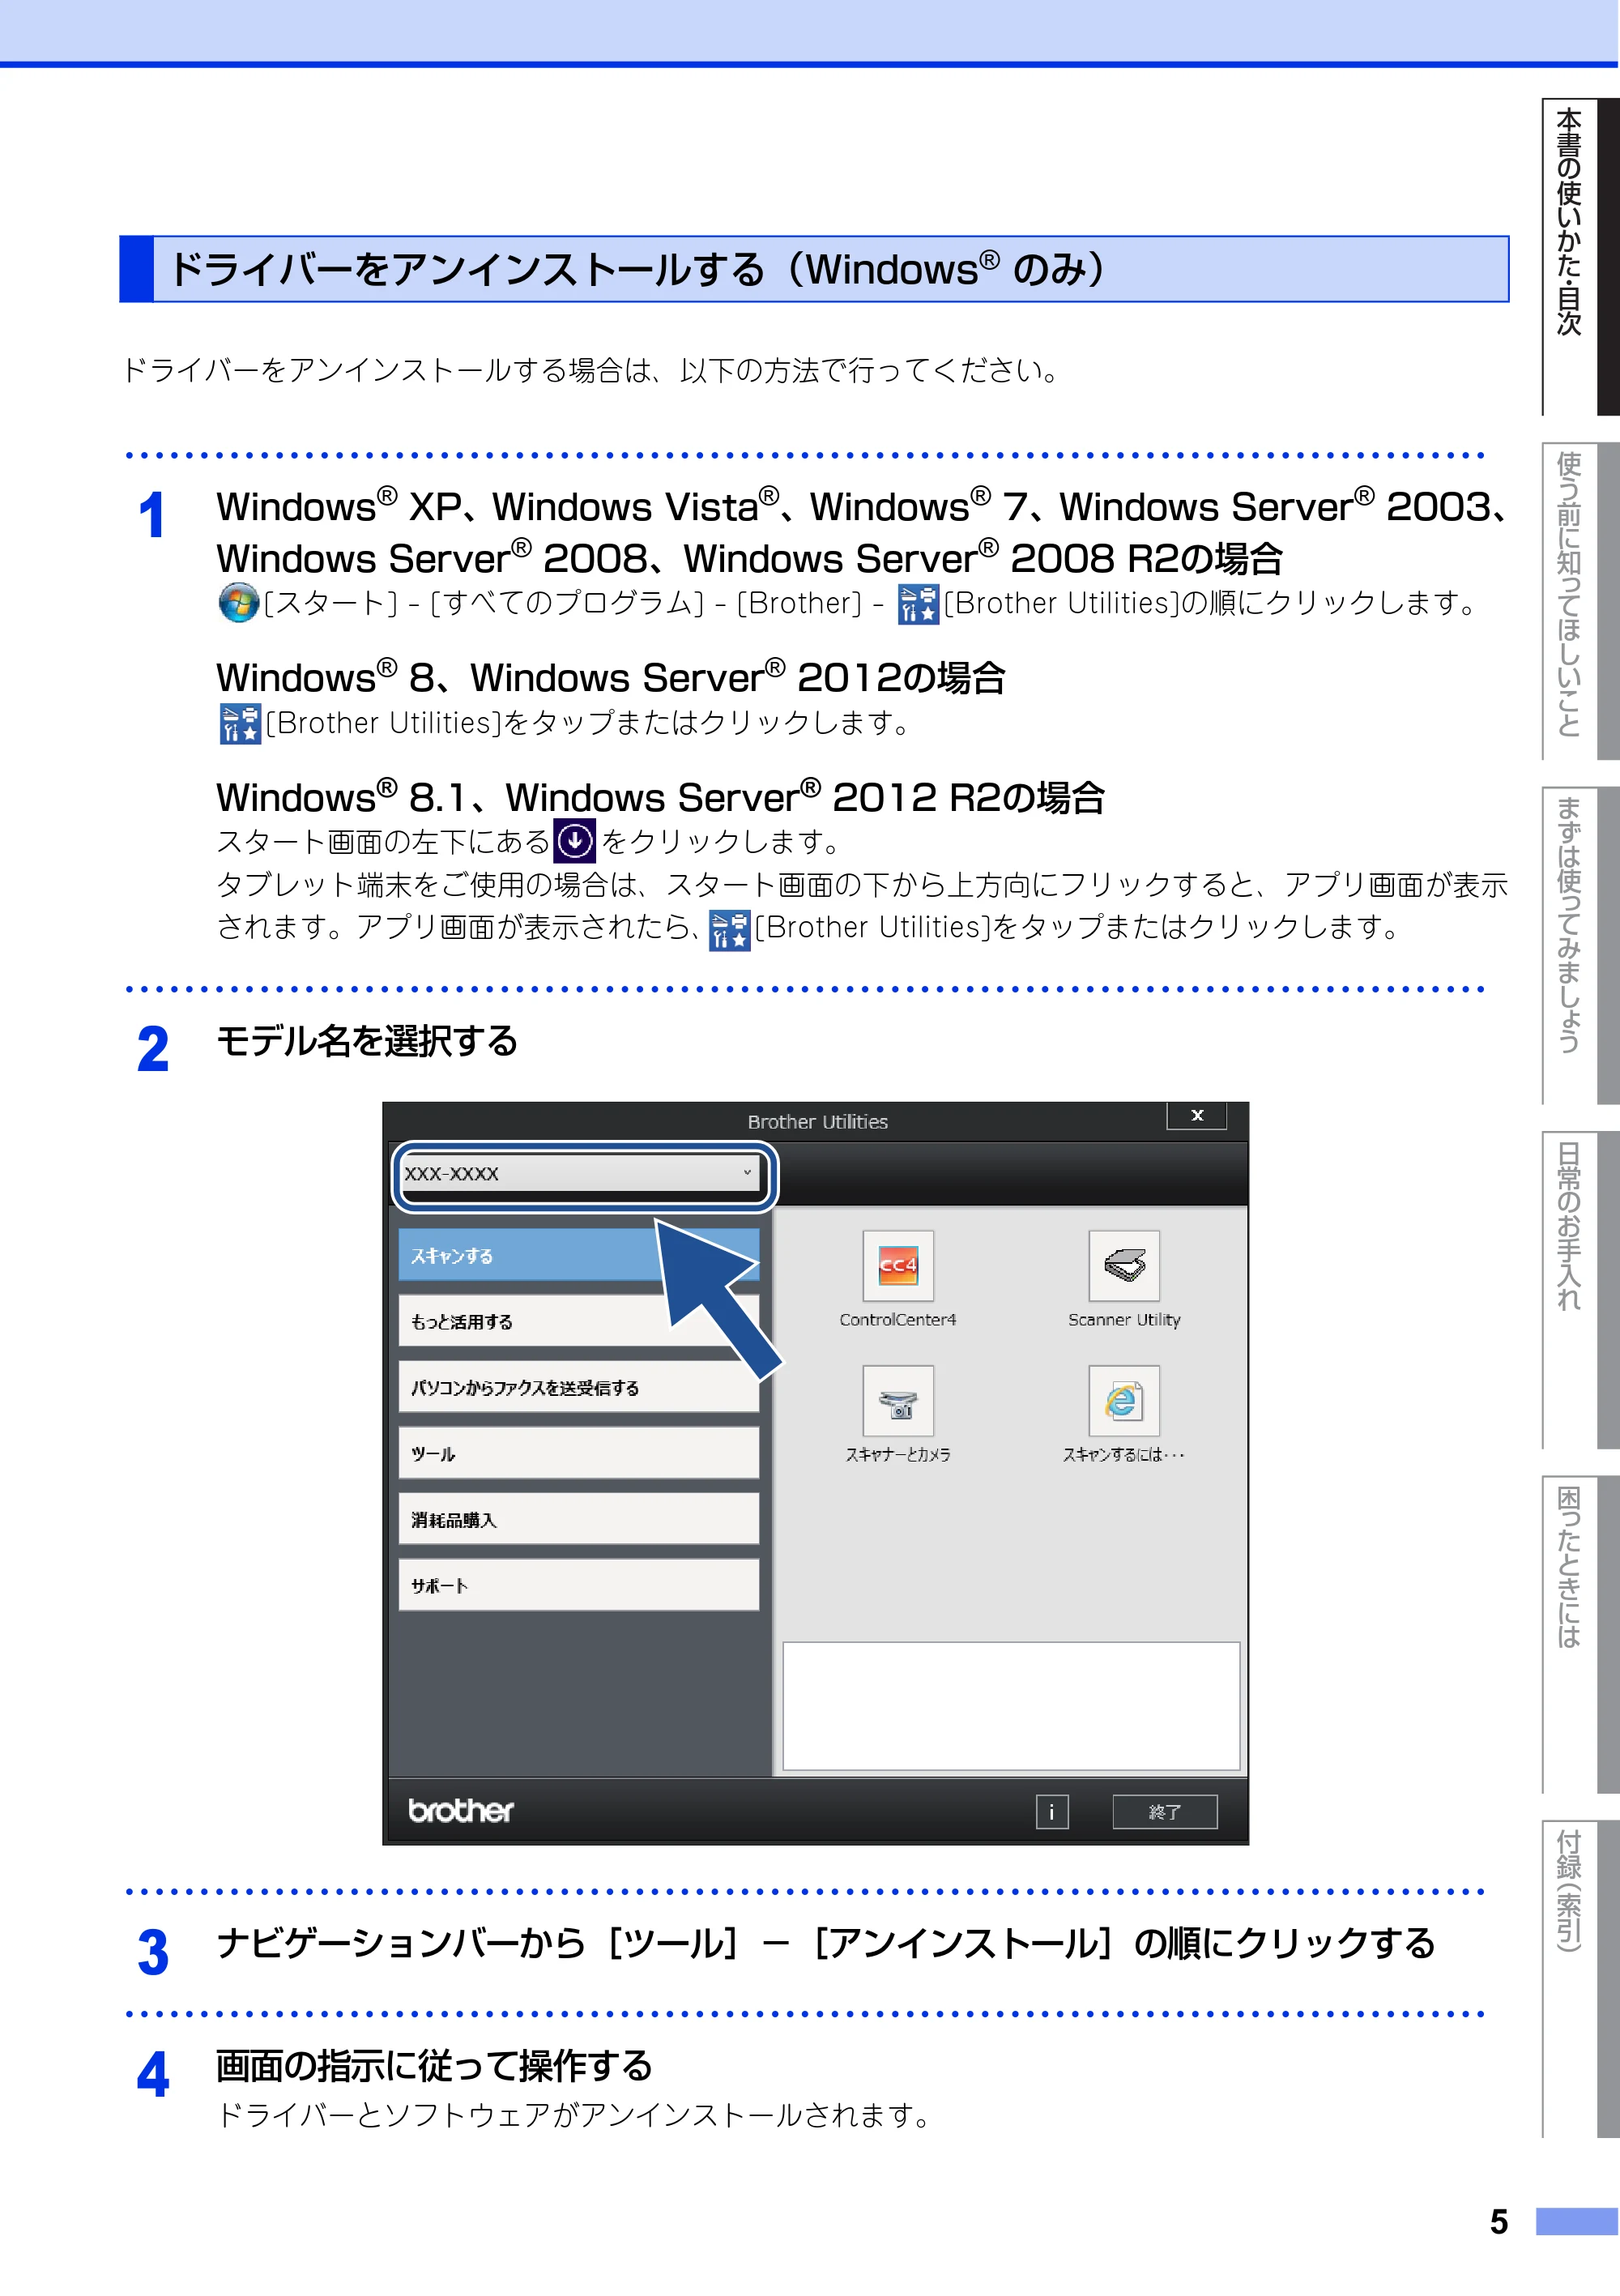The width and height of the screenshot is (1620, 2296).
Task: Click Brother Utilities icon in Windows 8.1 paragraph
Action: point(730,930)
